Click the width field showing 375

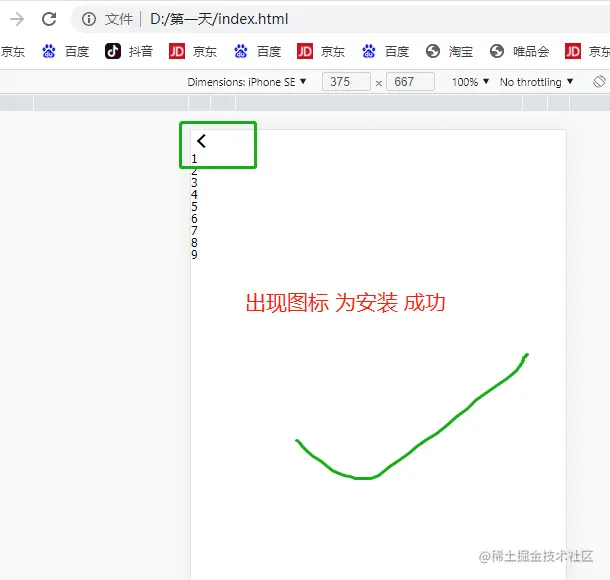(346, 82)
